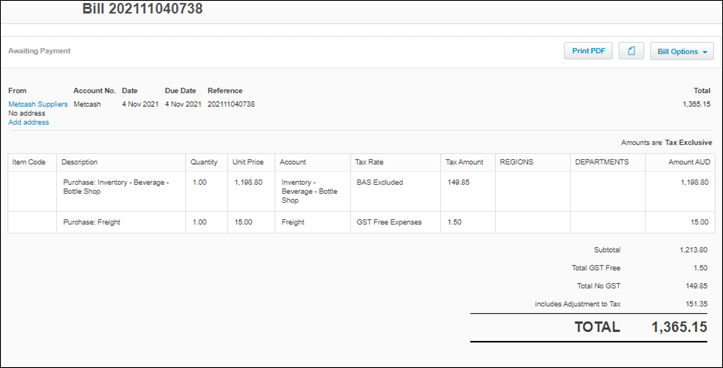Click the Awaiting Payment status label
723x368 pixels.
point(39,51)
